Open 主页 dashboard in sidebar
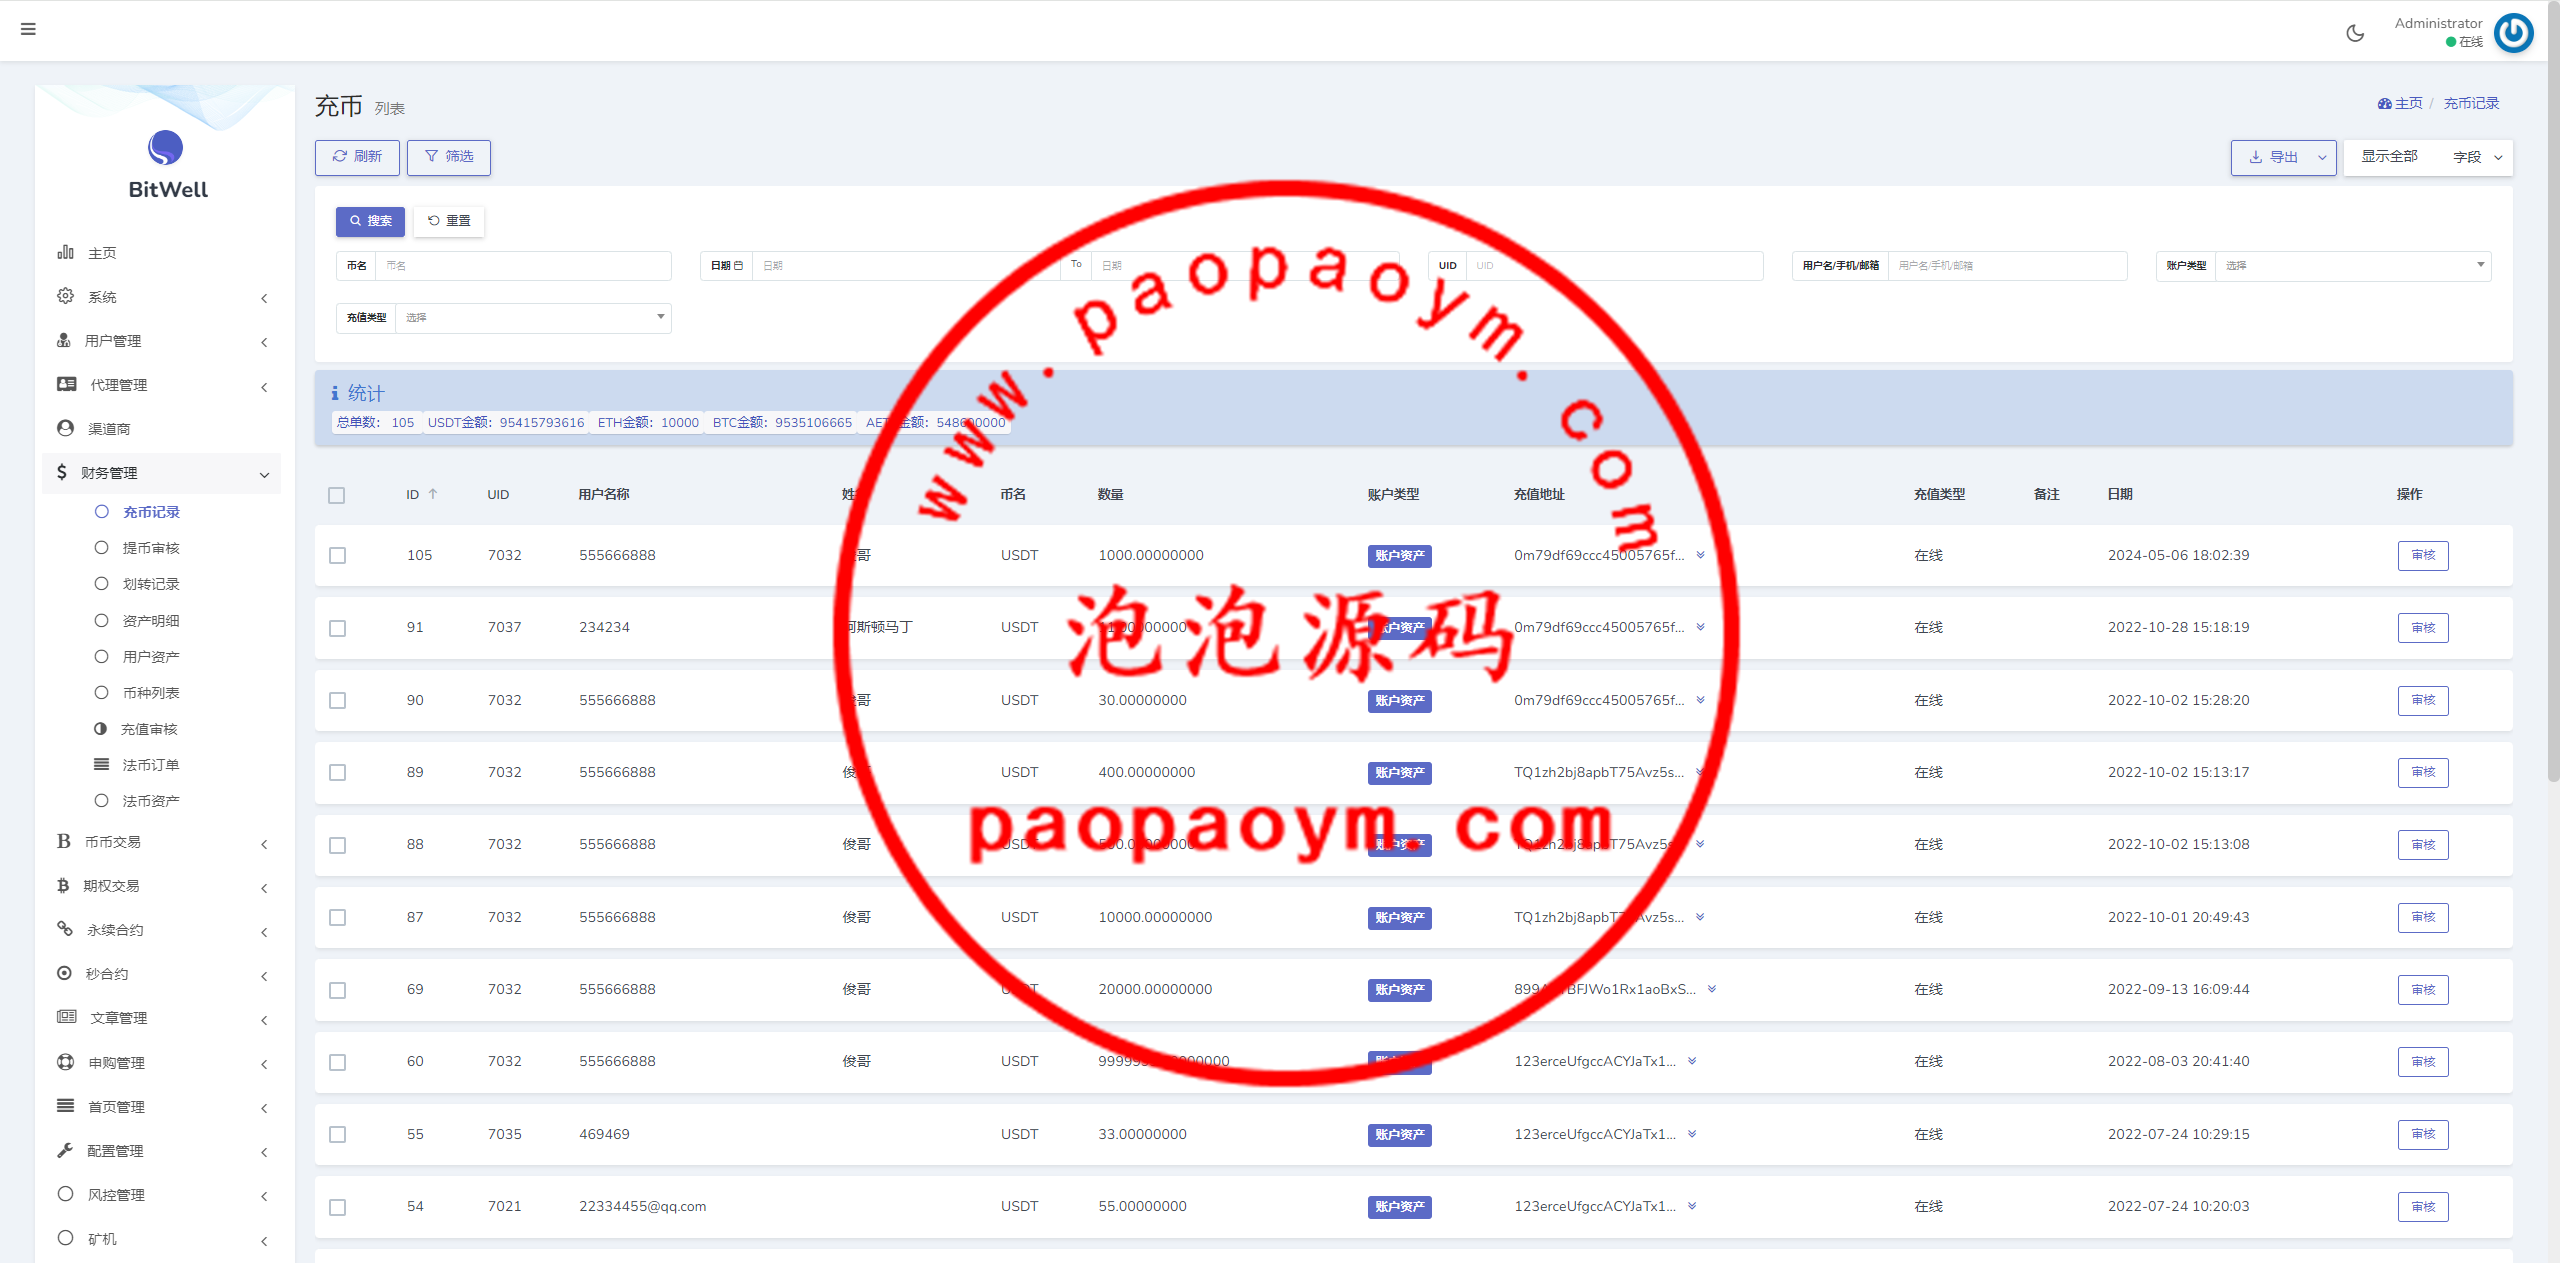This screenshot has height=1263, width=2560. [102, 253]
